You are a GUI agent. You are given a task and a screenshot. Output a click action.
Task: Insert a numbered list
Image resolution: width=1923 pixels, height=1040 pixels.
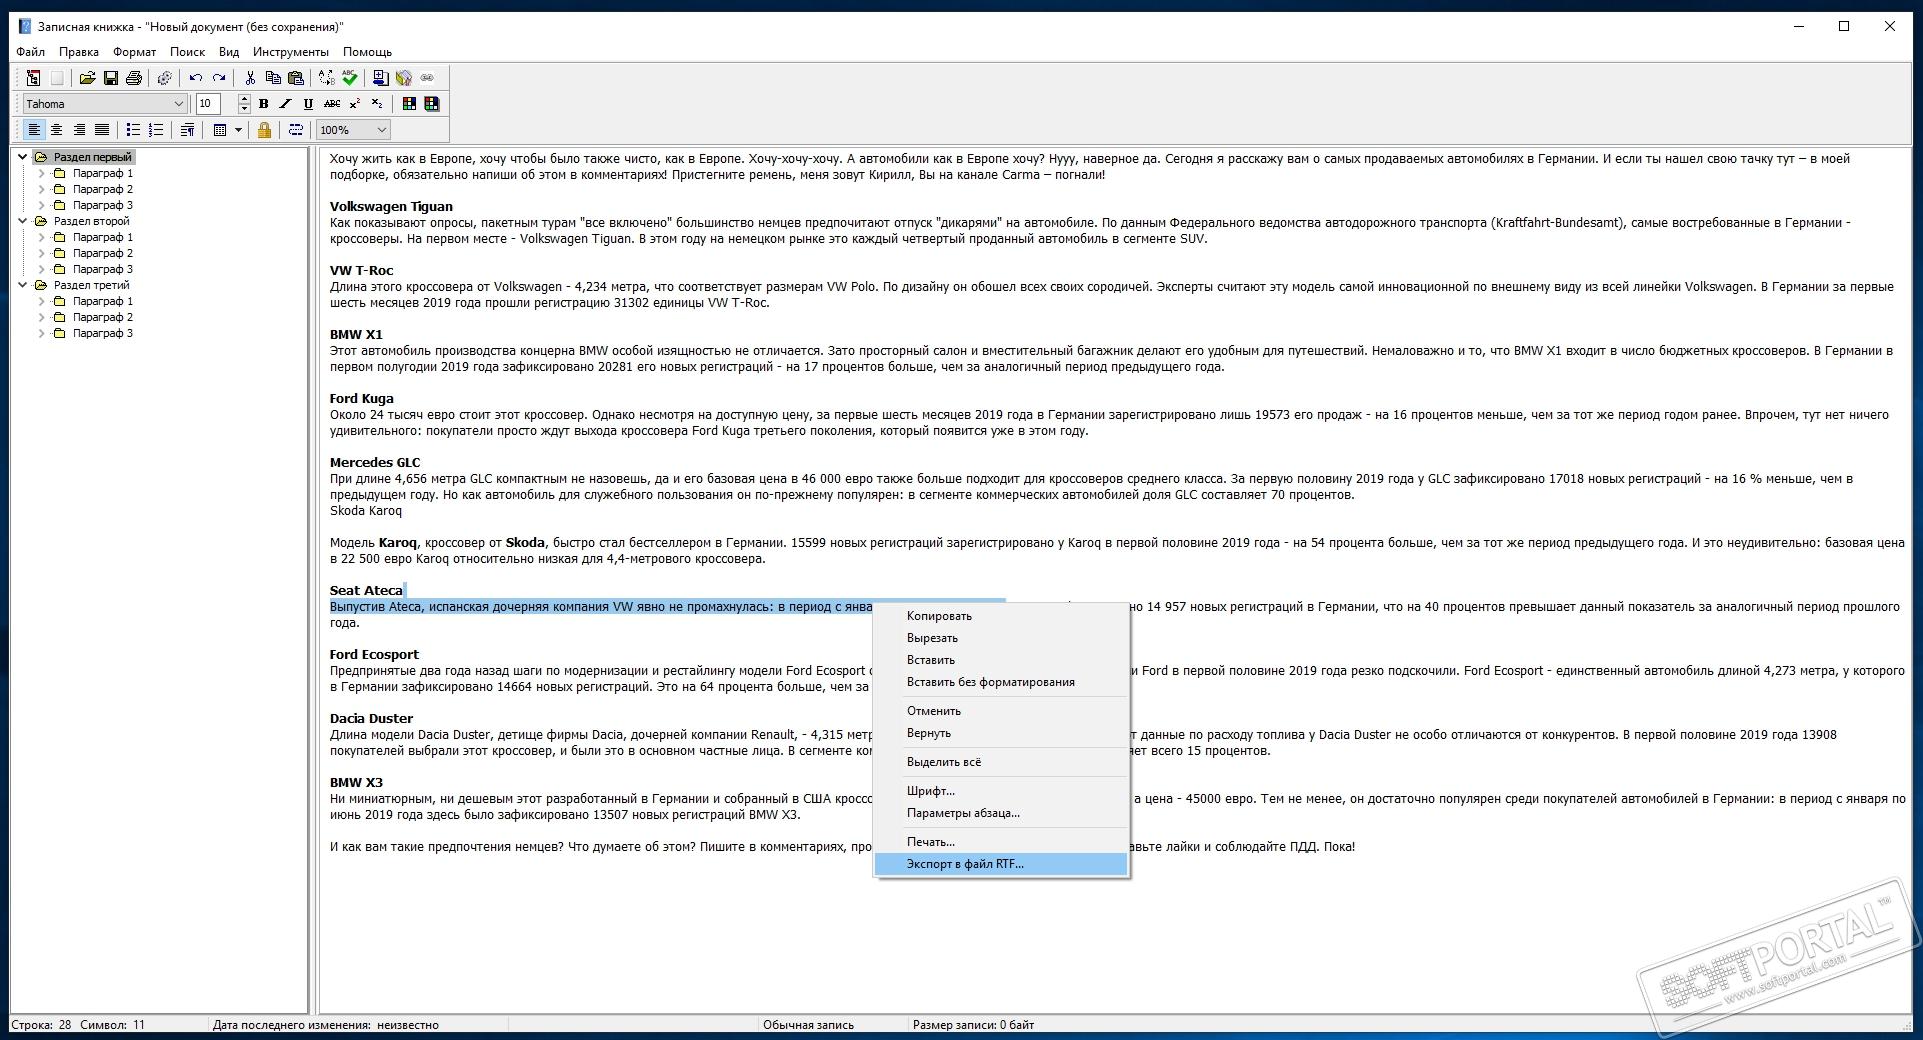click(156, 129)
